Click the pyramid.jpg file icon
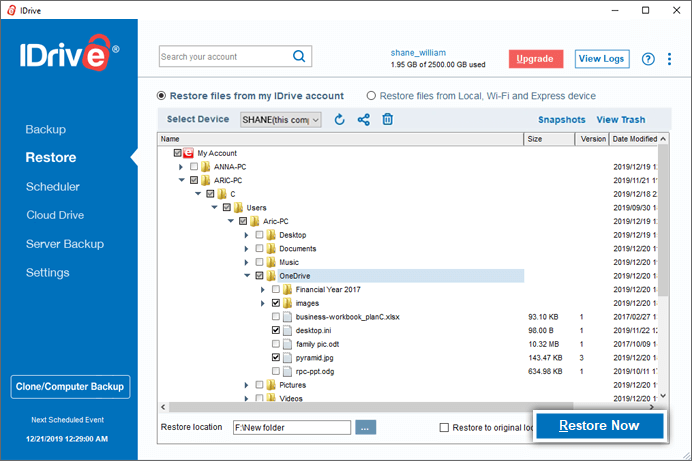The width and height of the screenshot is (692, 461). (x=287, y=358)
